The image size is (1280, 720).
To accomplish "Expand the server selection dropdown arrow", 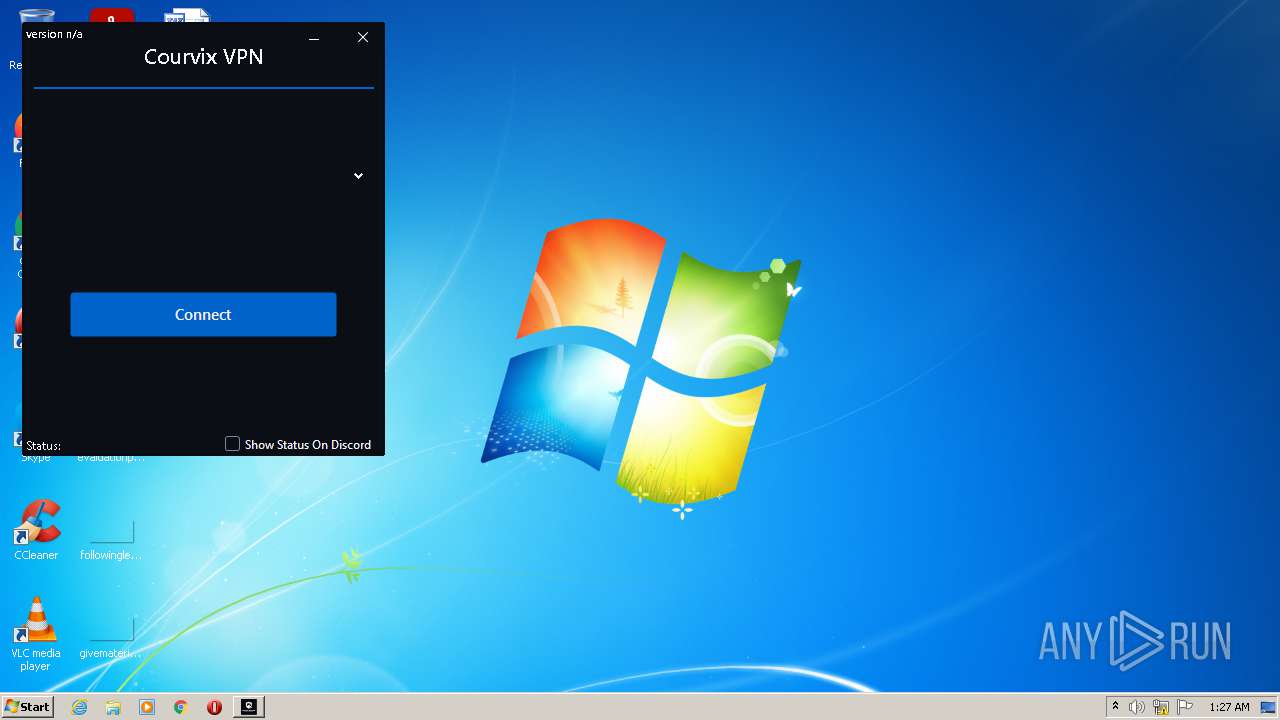I will tap(358, 176).
